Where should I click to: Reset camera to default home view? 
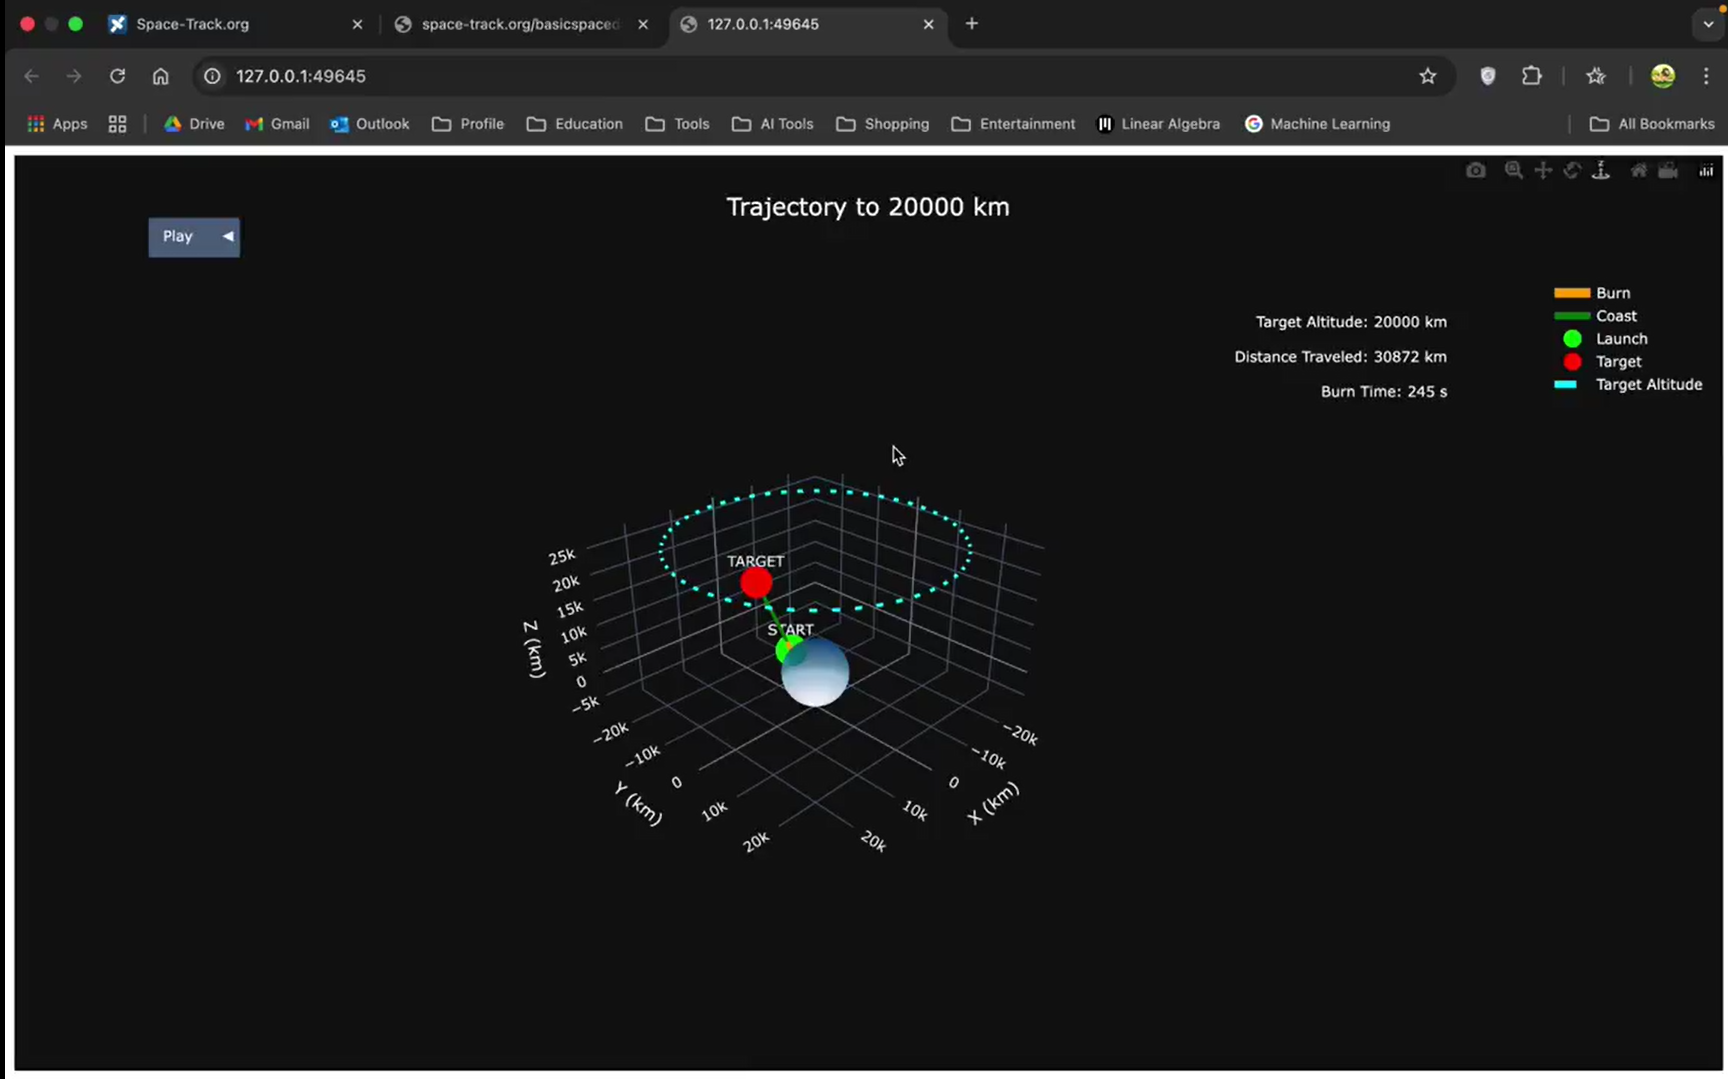click(1639, 171)
